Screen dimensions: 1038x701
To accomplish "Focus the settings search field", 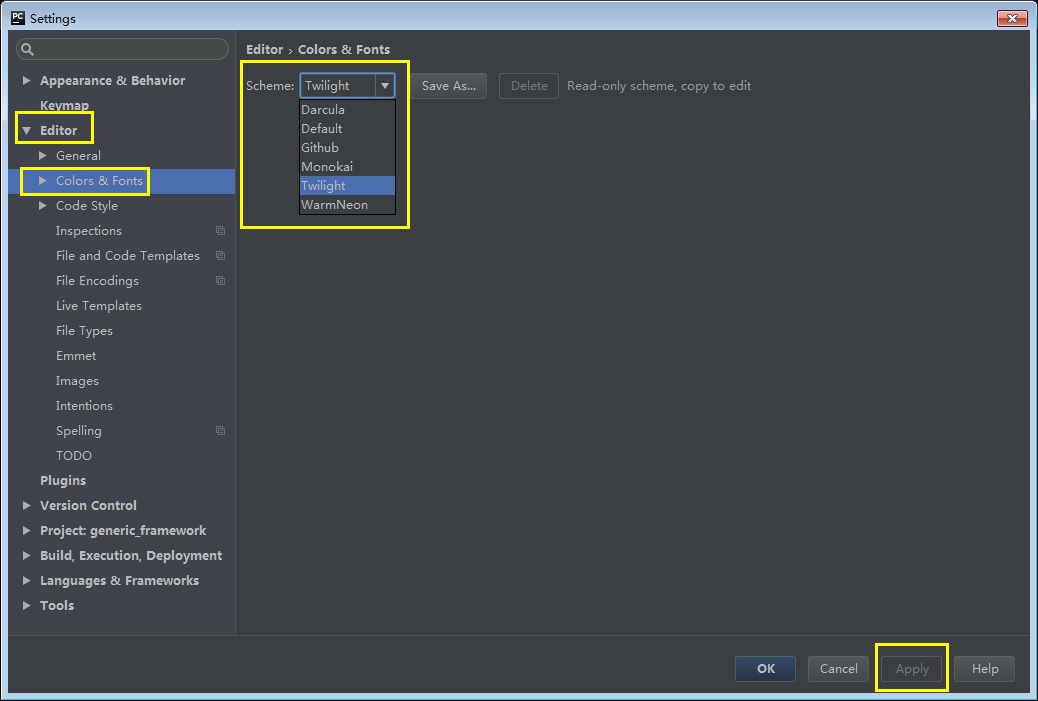I will pos(122,49).
